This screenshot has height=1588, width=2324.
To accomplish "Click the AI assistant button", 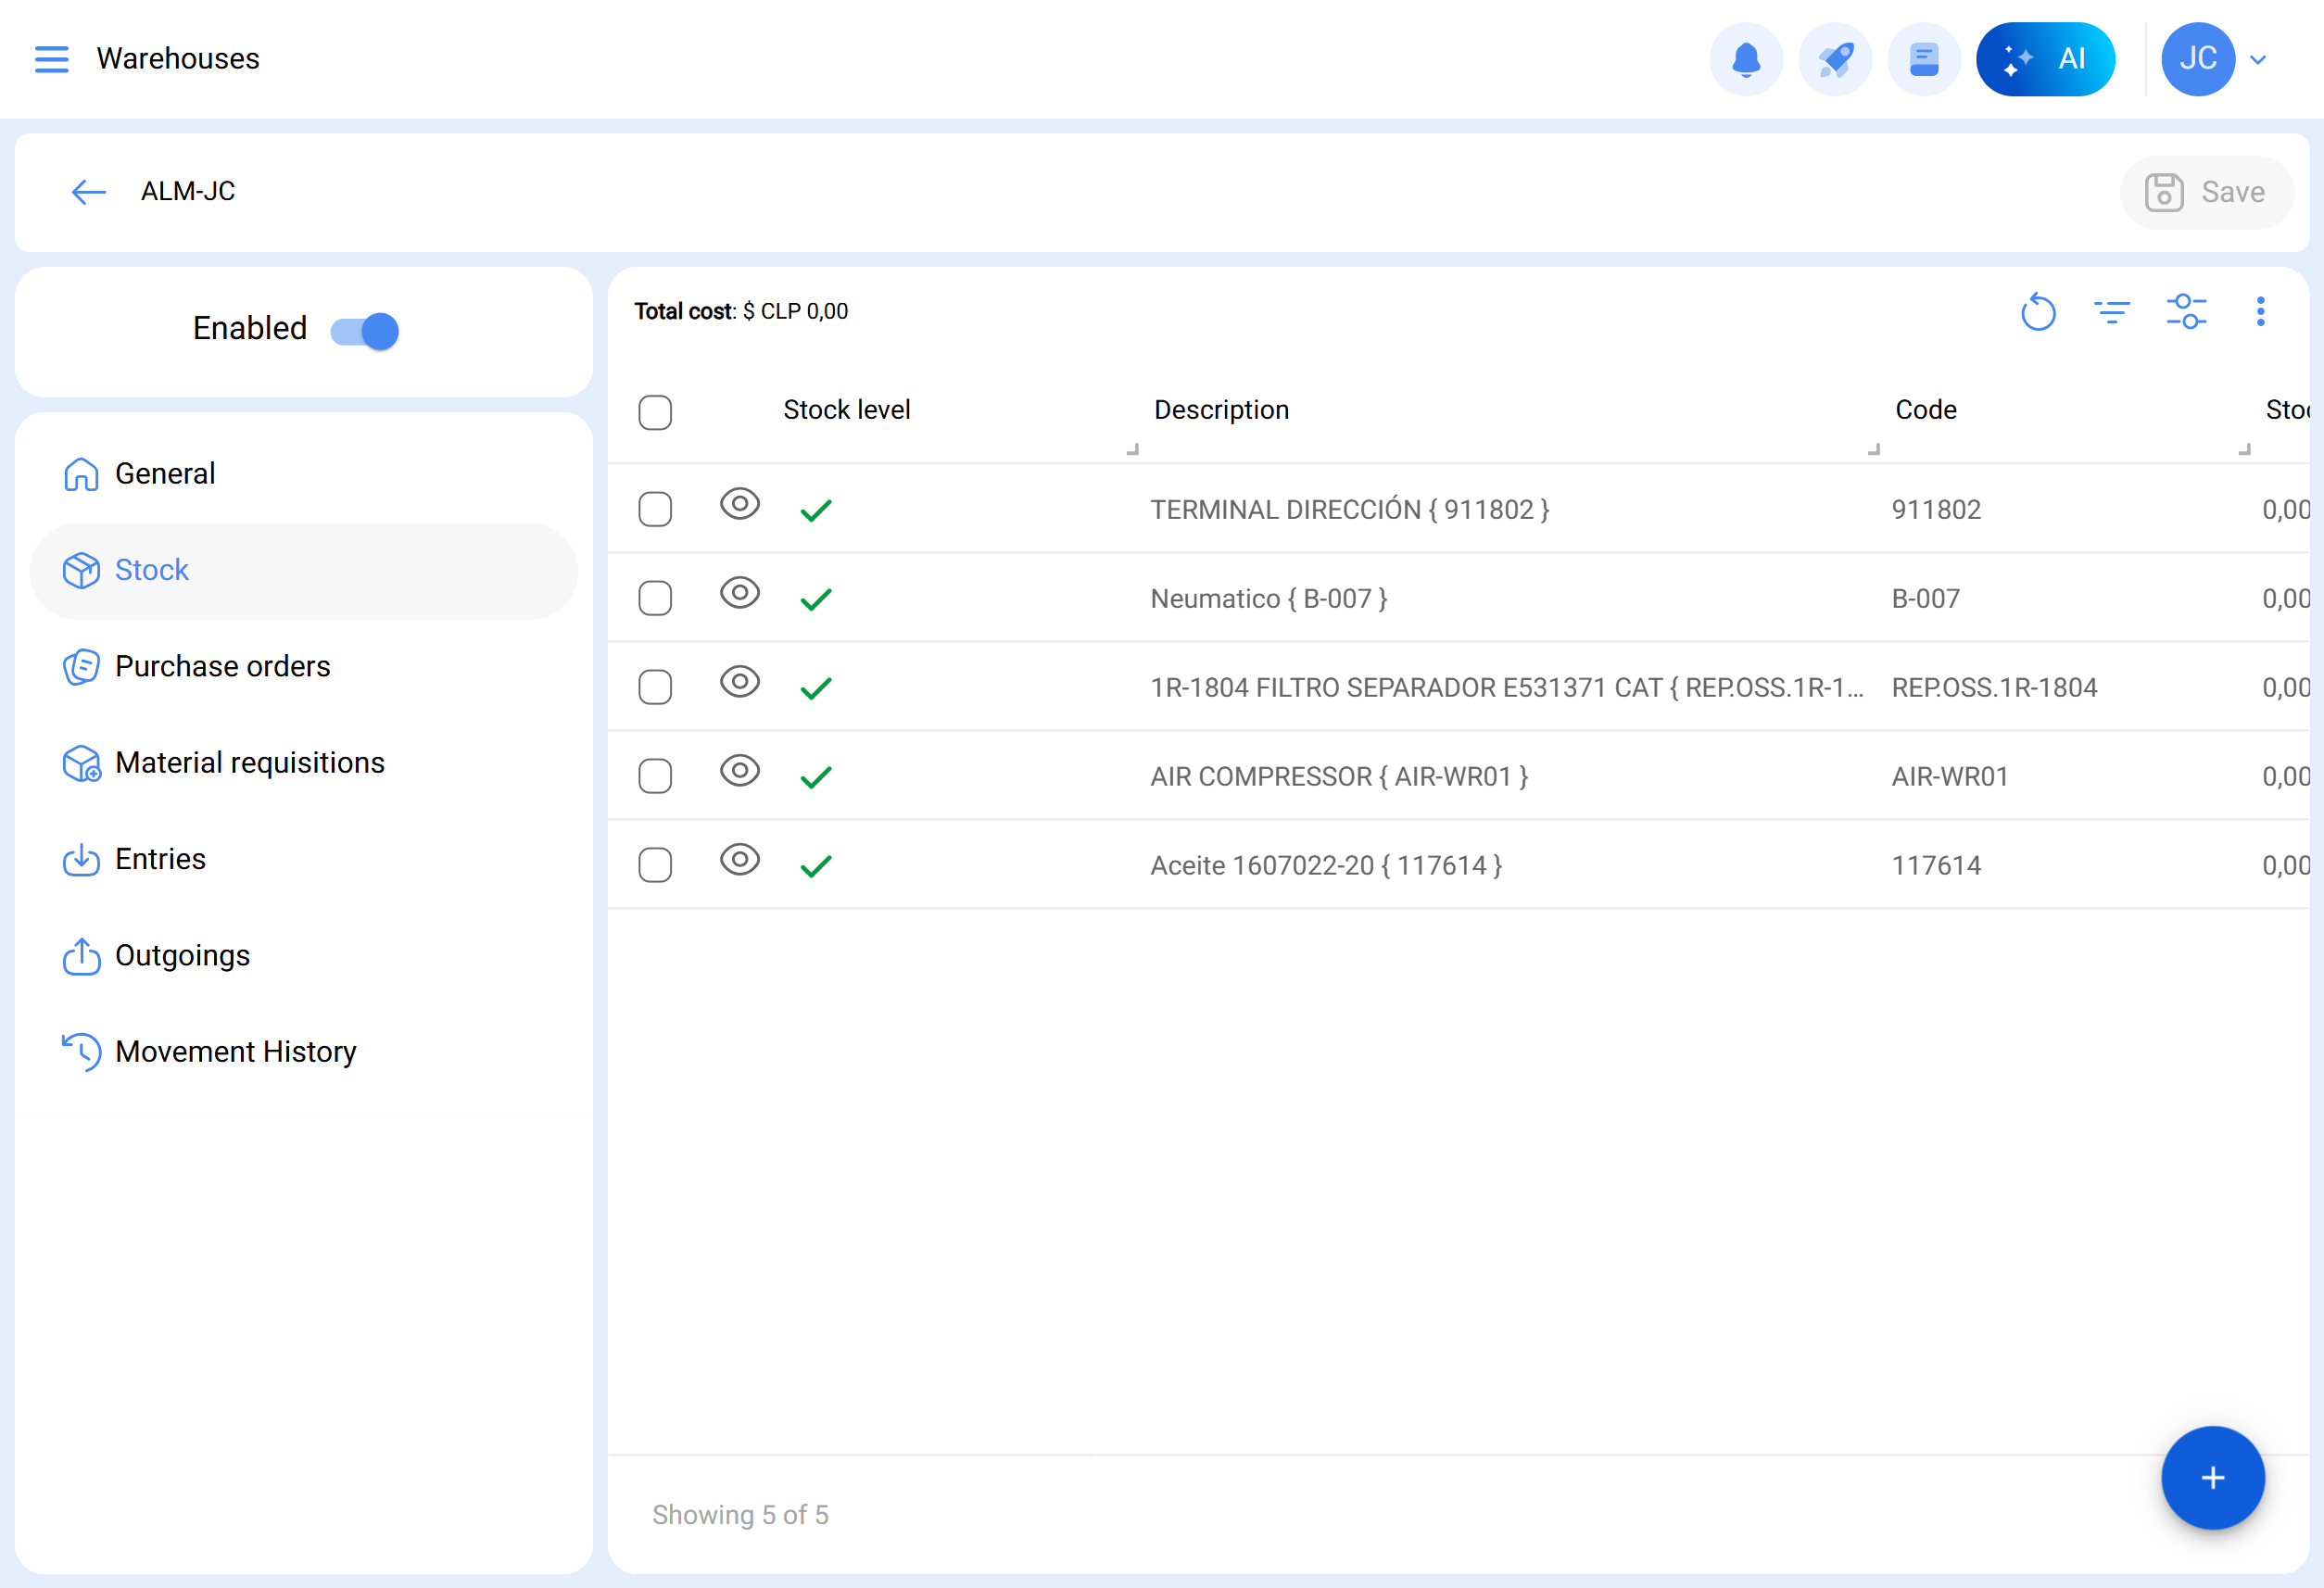I will click(2044, 59).
